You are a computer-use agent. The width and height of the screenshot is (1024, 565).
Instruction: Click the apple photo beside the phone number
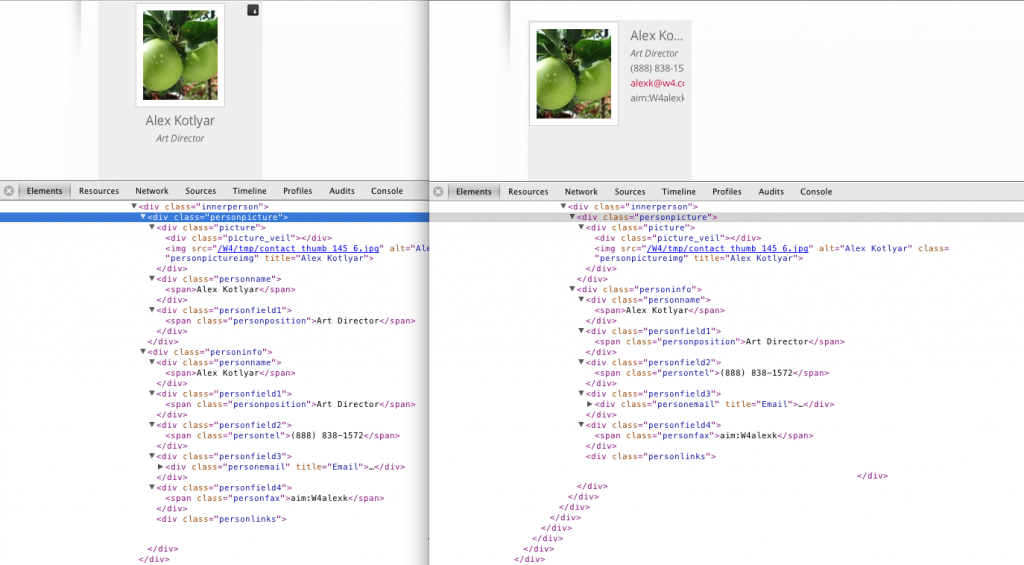tap(573, 73)
